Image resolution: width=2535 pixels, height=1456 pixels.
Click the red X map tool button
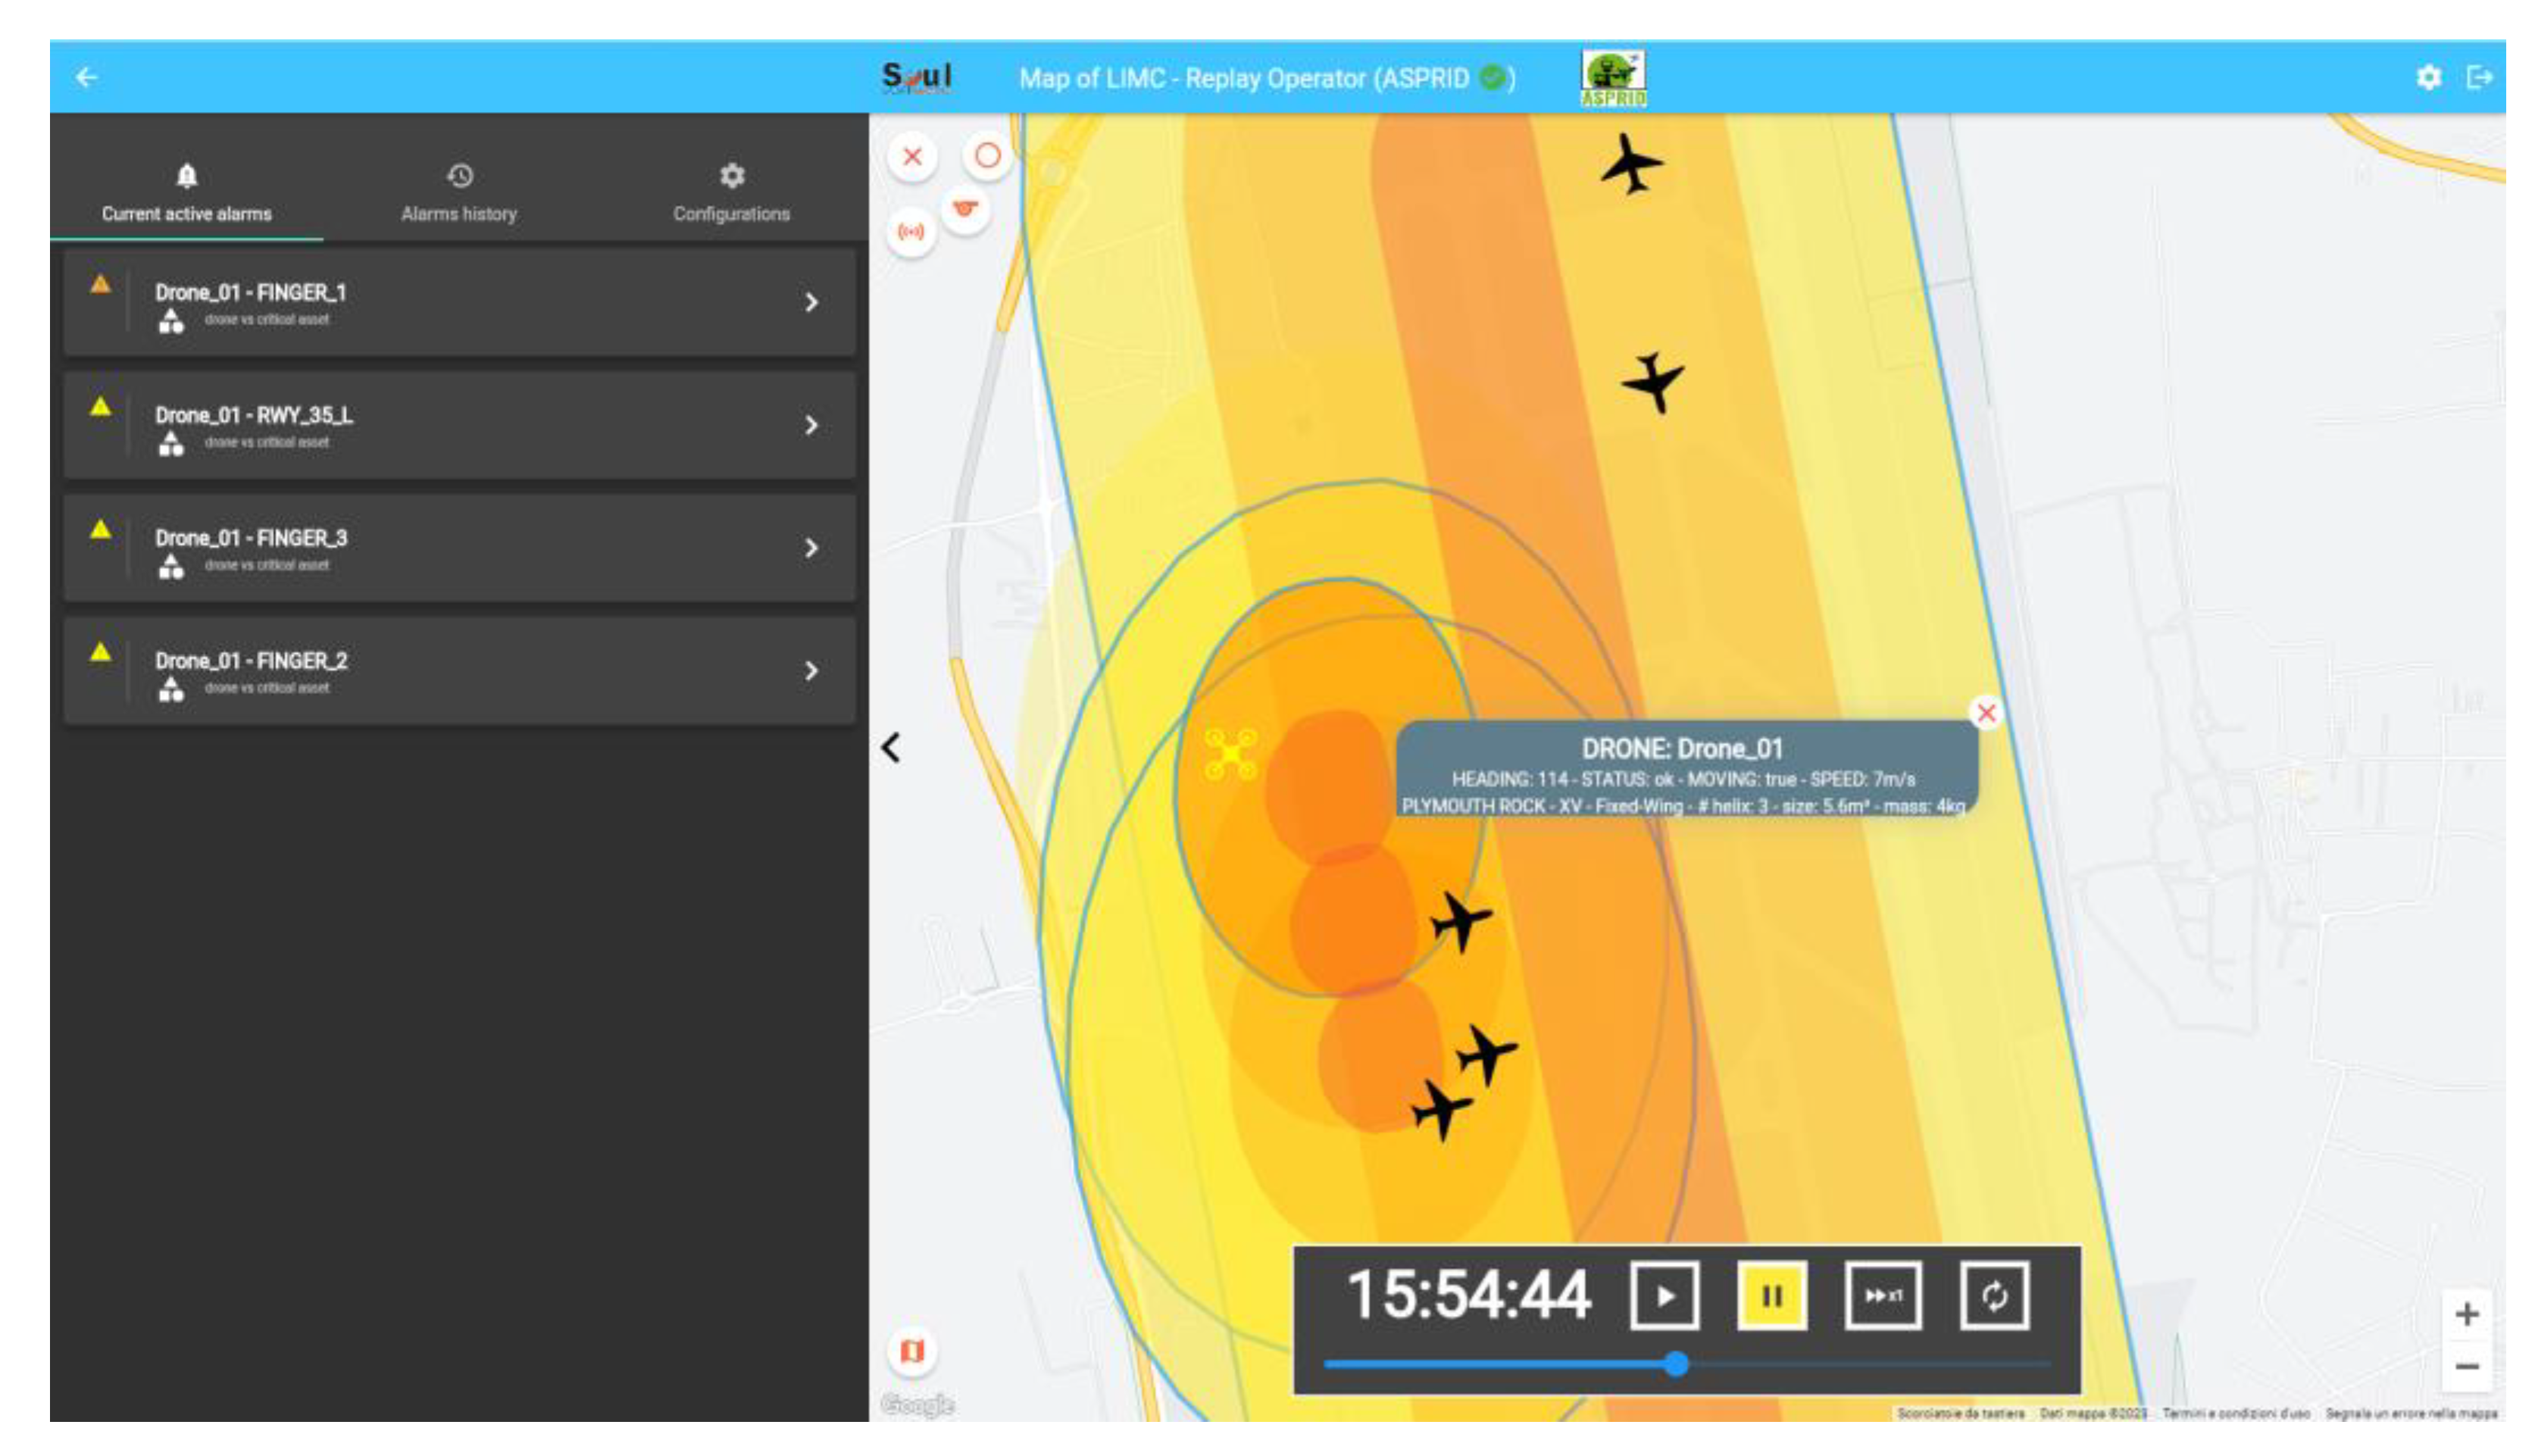pyautogui.click(x=912, y=156)
